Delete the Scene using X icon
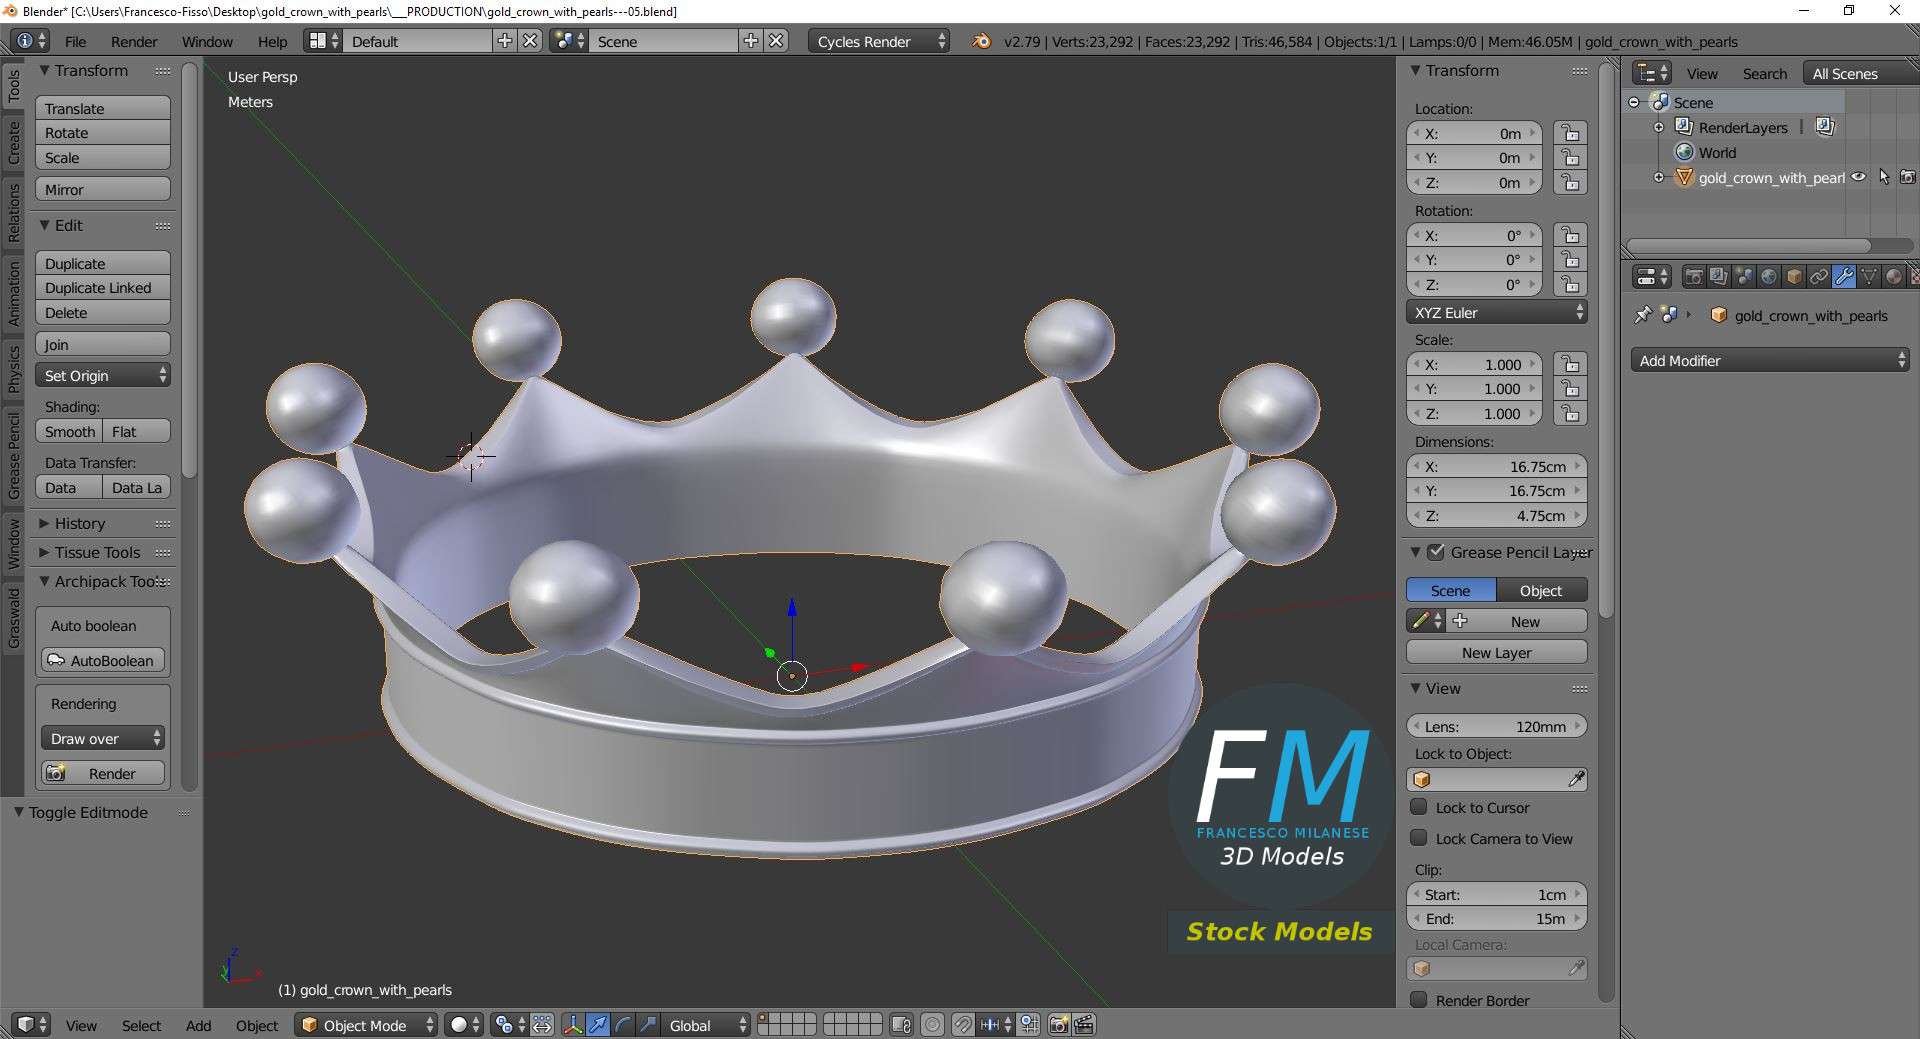This screenshot has height=1039, width=1920. 776,41
